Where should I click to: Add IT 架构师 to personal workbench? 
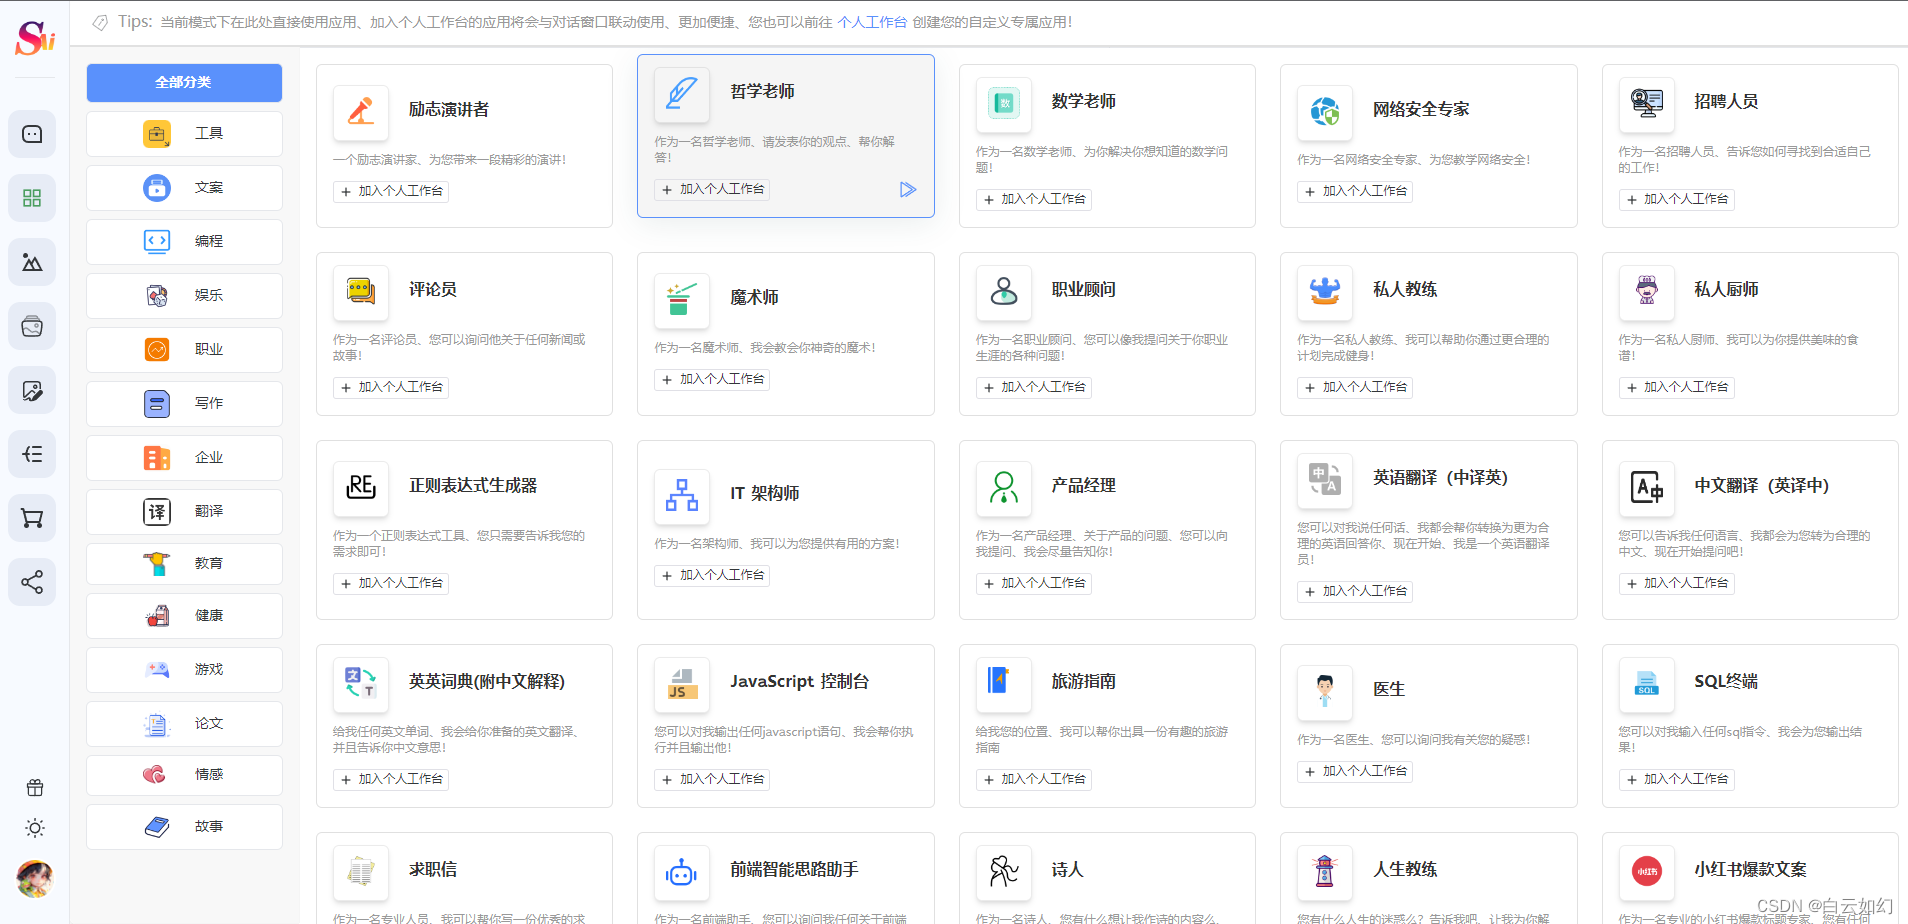713,575
